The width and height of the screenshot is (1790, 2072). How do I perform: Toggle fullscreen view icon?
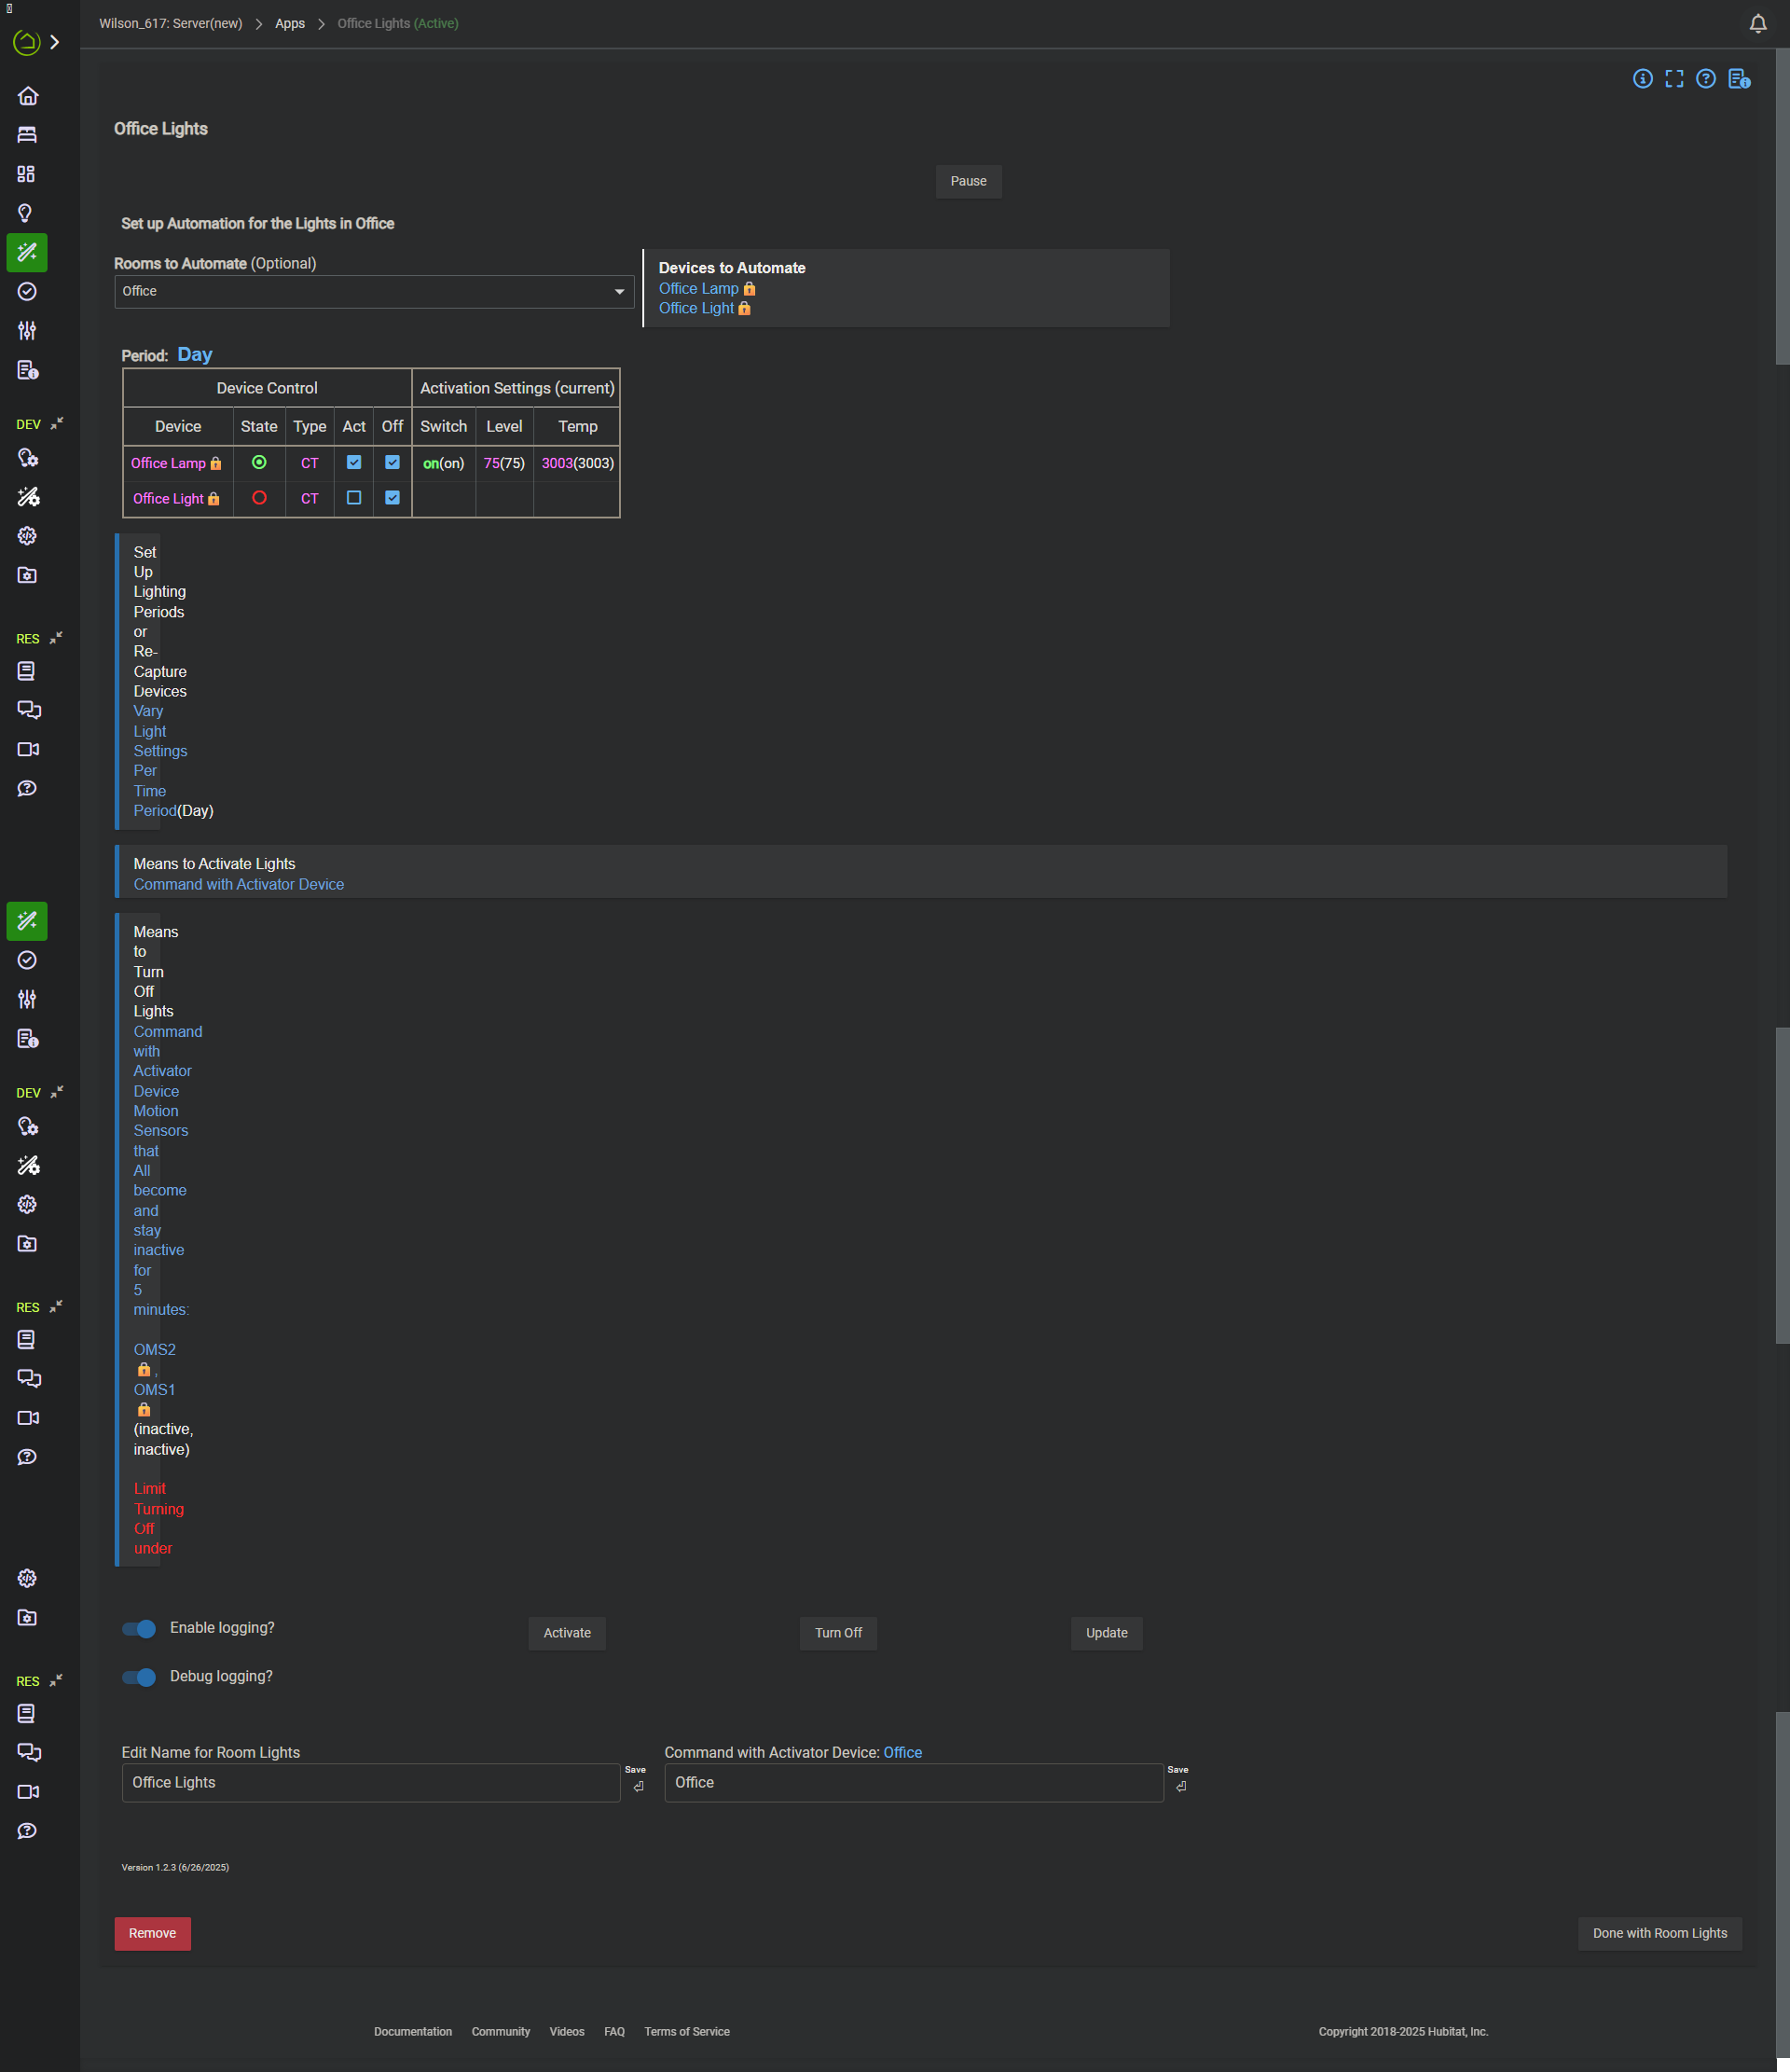pyautogui.click(x=1674, y=79)
